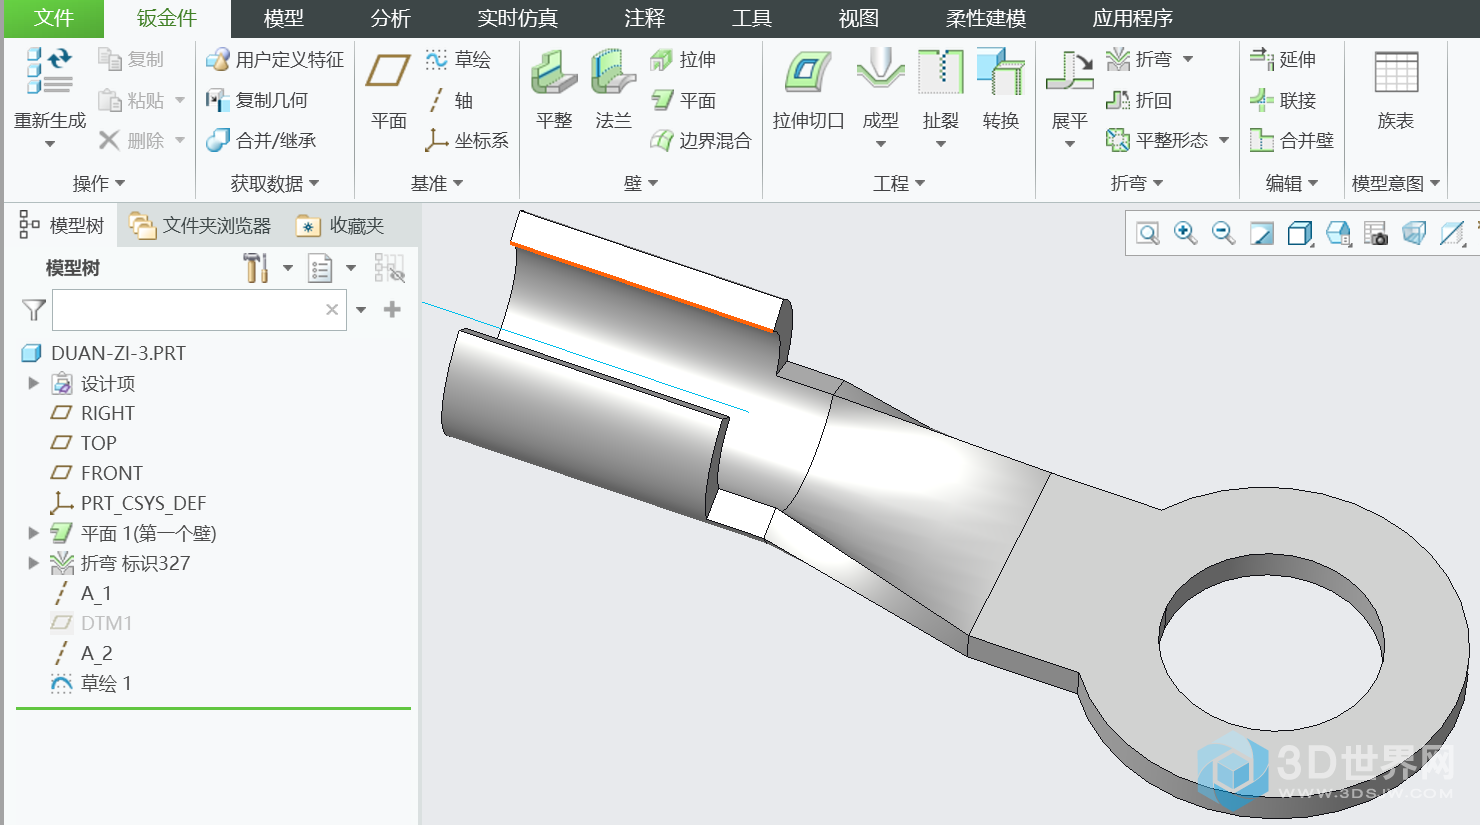
Task: Select the 边界混合 tool
Action: tap(700, 140)
